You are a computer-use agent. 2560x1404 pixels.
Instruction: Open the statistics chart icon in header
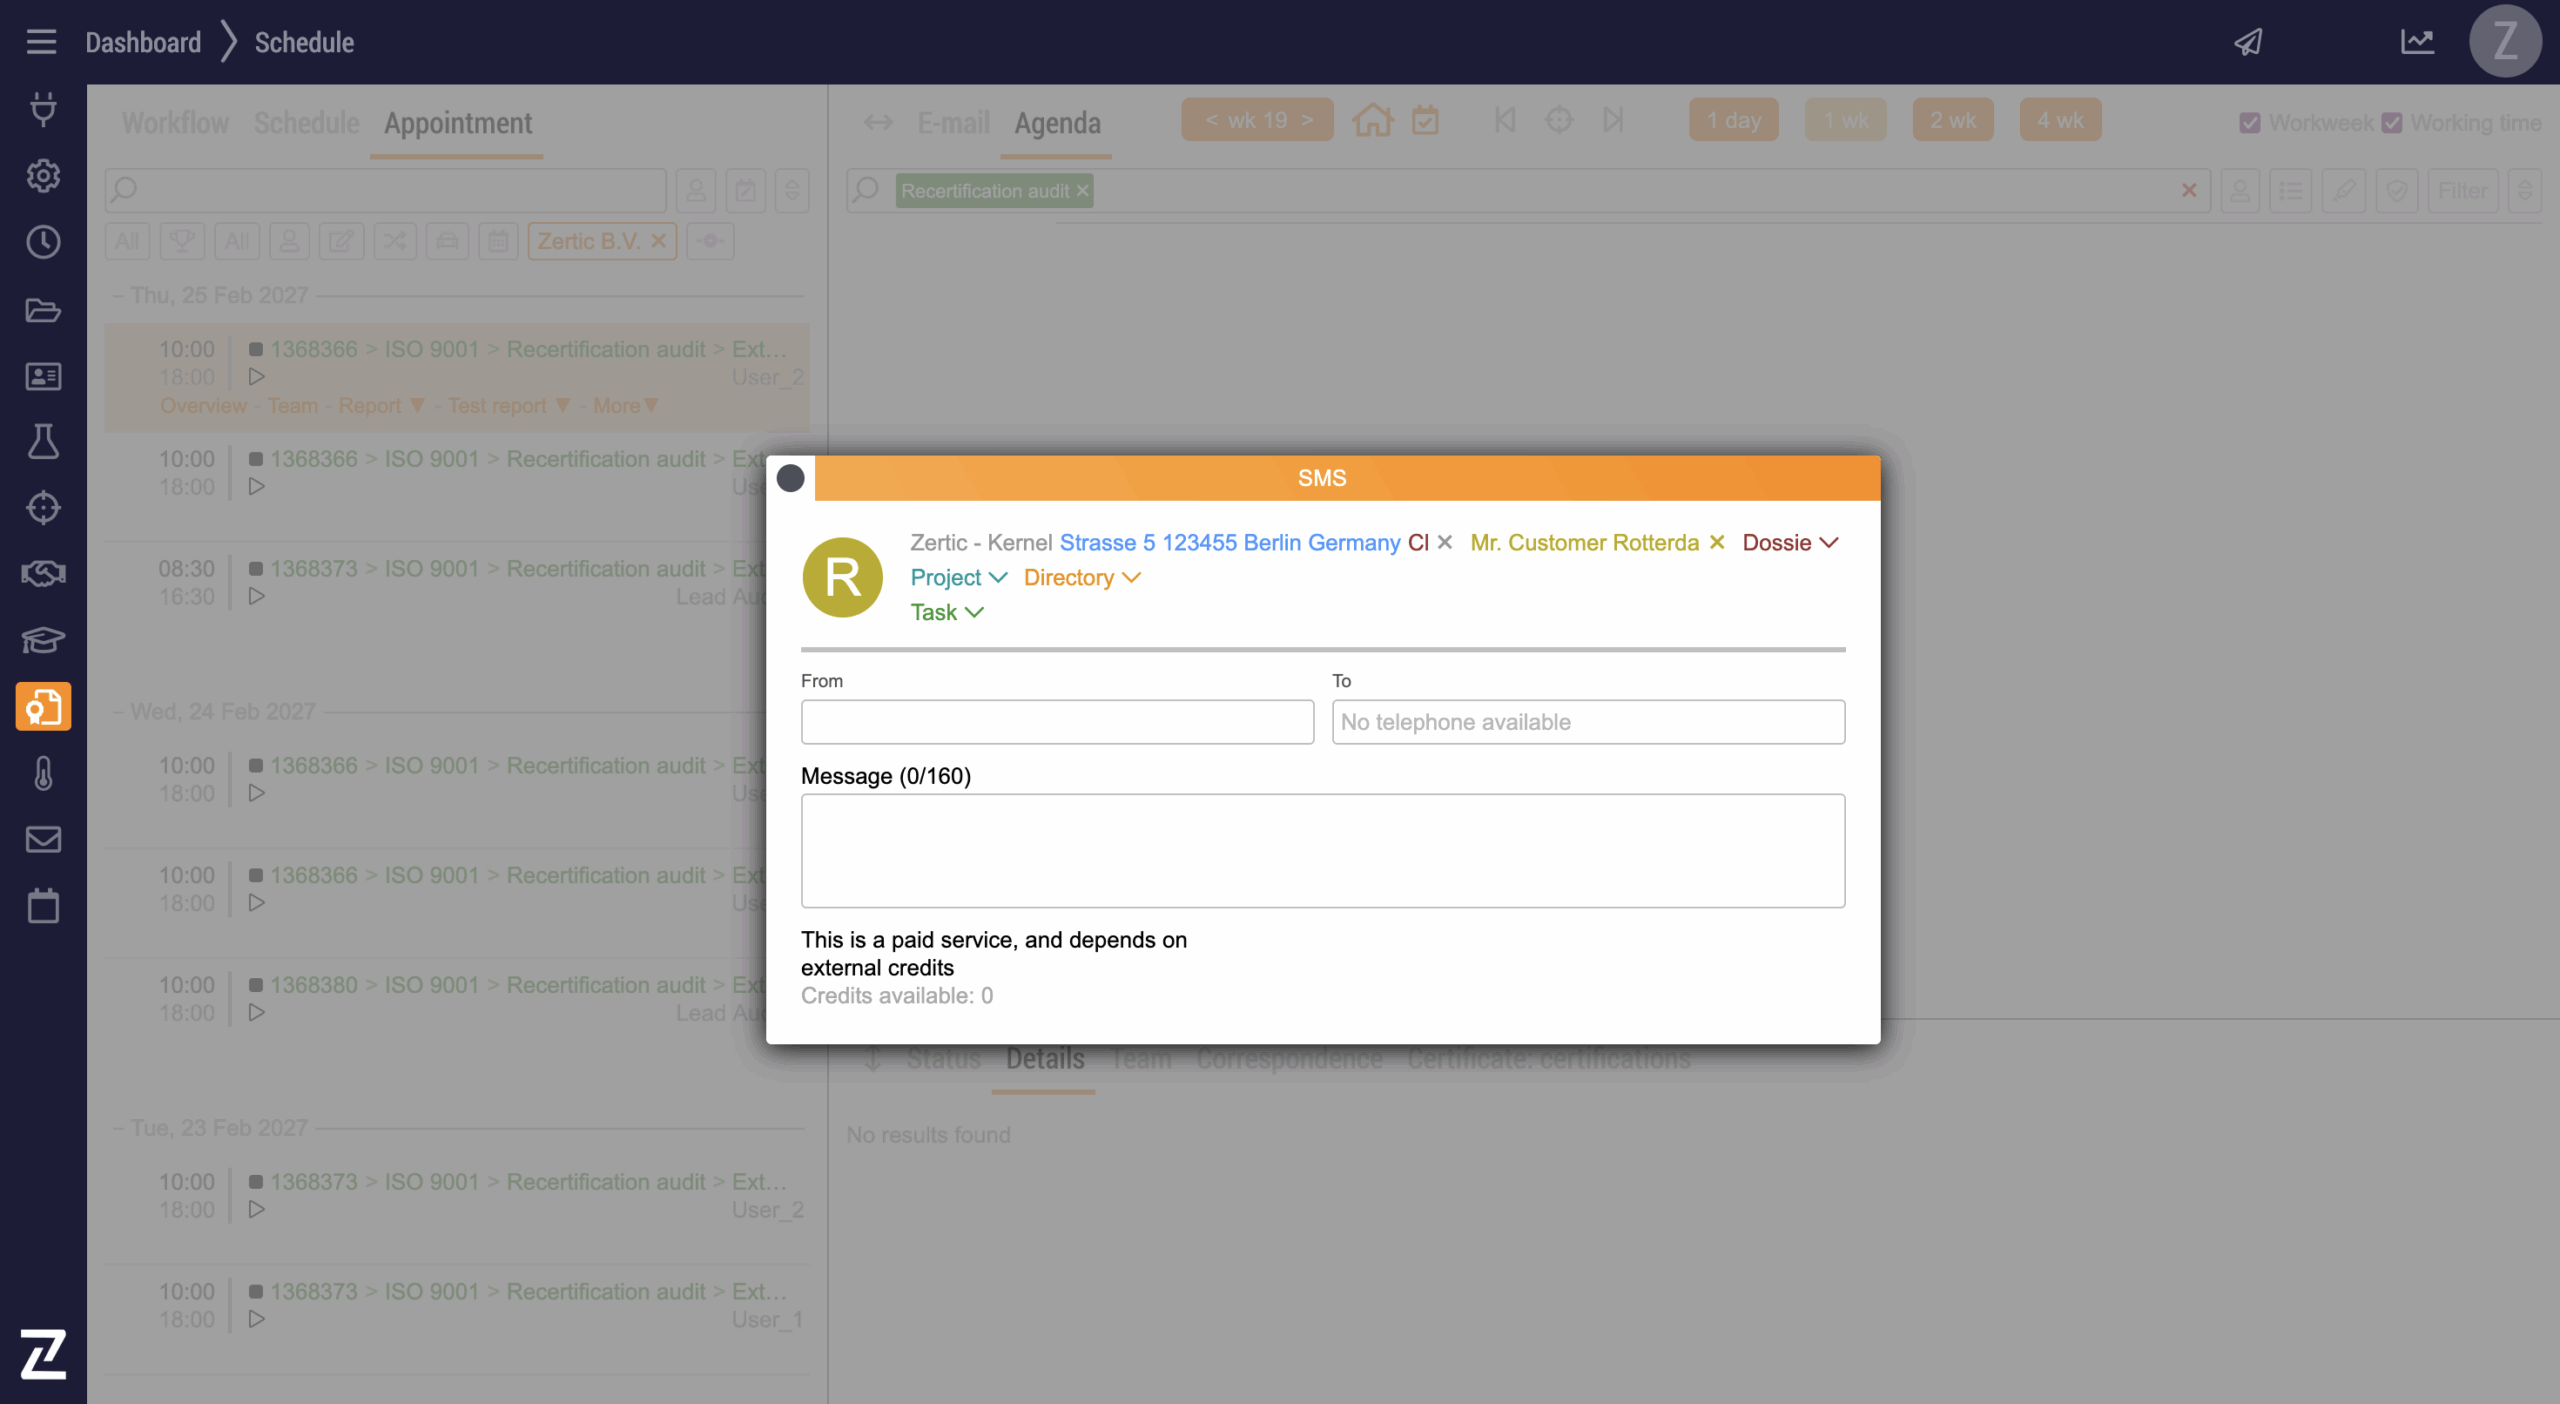tap(2417, 42)
